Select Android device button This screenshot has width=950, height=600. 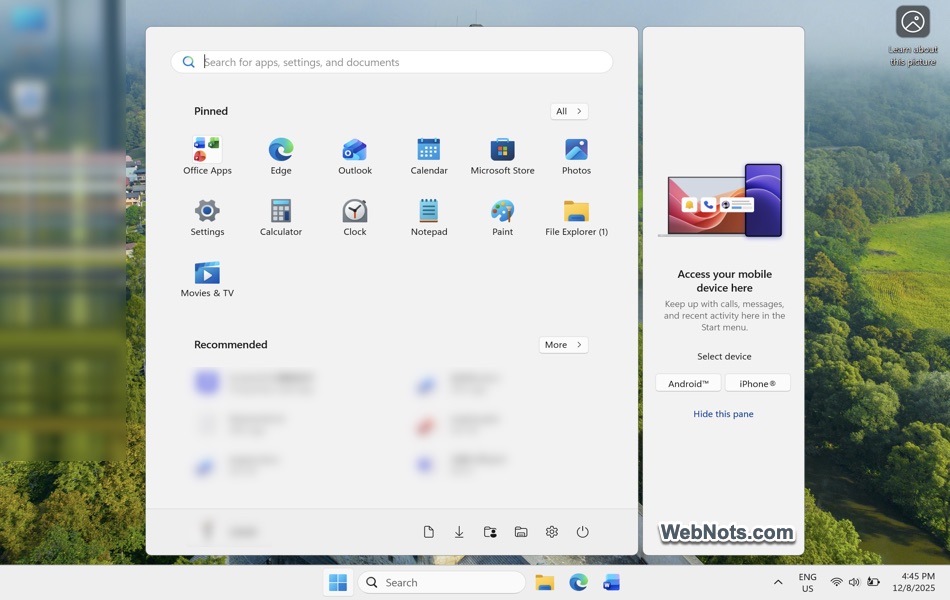tap(688, 383)
